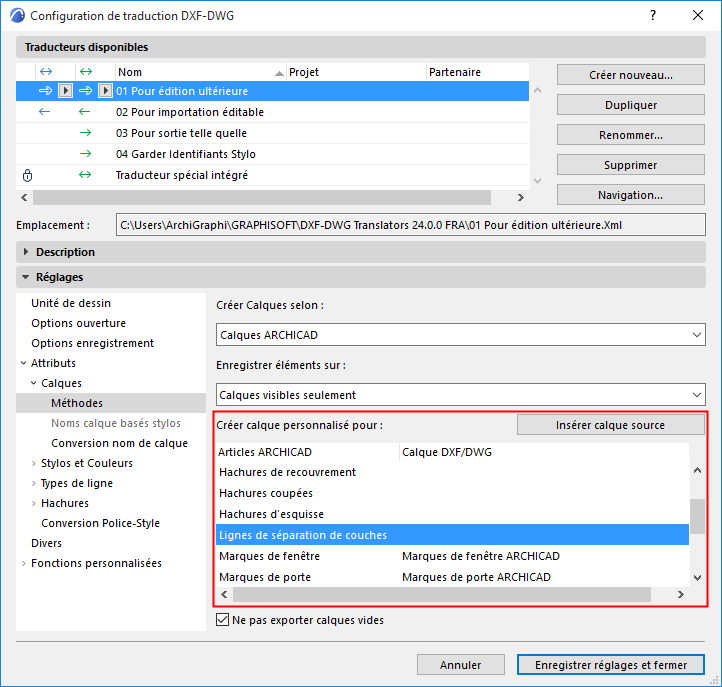Select translator 03 Pour sortie telle quelle
This screenshot has width=722, height=687.
pyautogui.click(x=273, y=133)
